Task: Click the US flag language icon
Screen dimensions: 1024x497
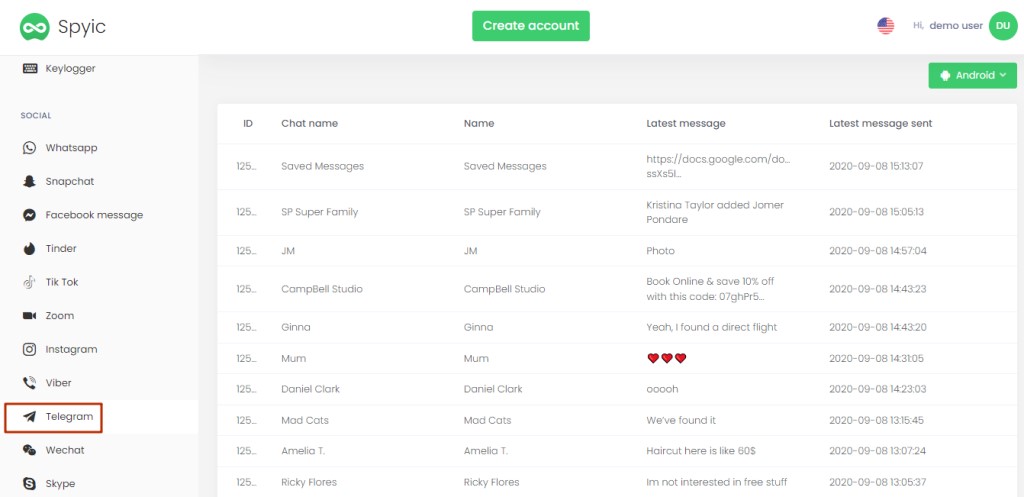Action: 886,26
